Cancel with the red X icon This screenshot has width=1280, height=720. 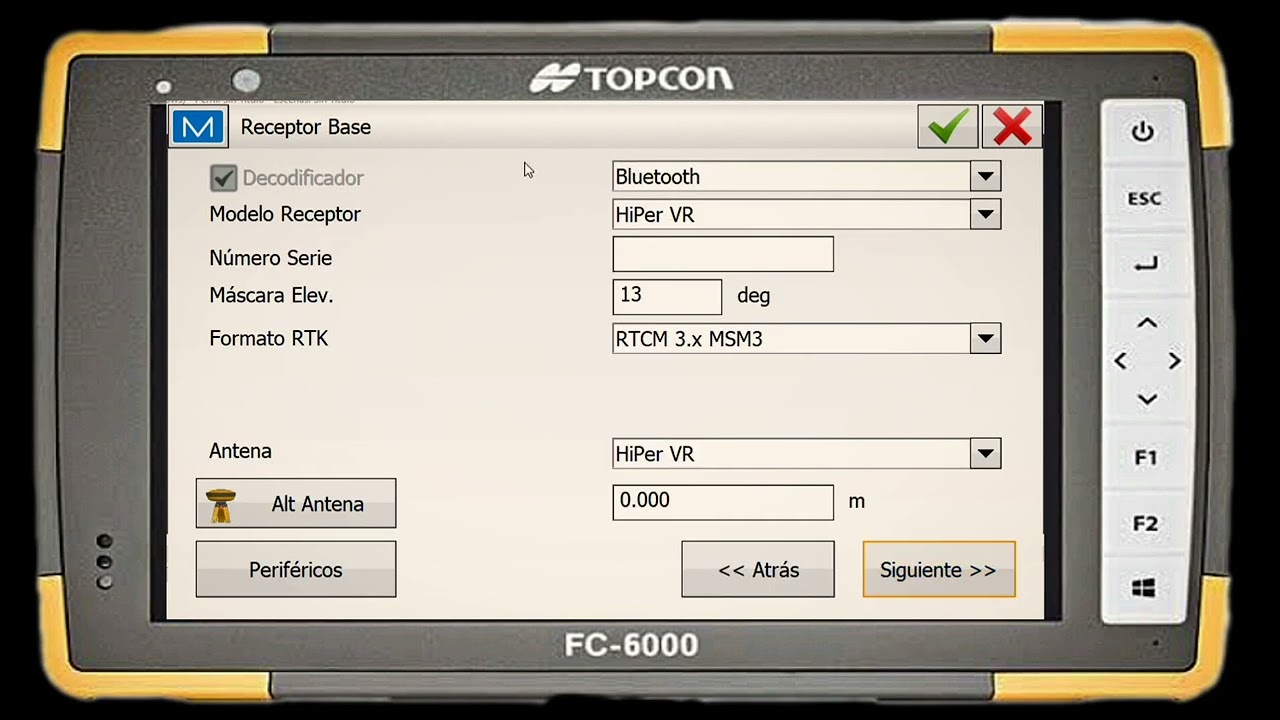[1012, 126]
